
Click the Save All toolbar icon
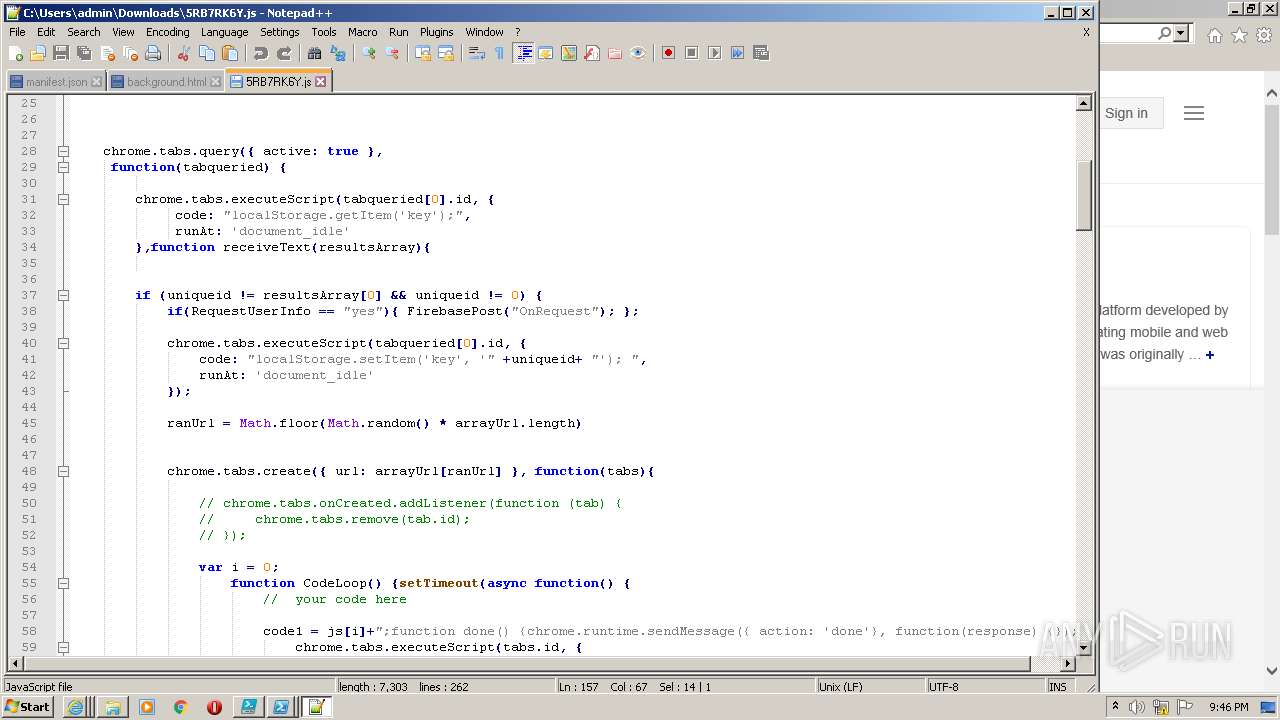pos(84,53)
